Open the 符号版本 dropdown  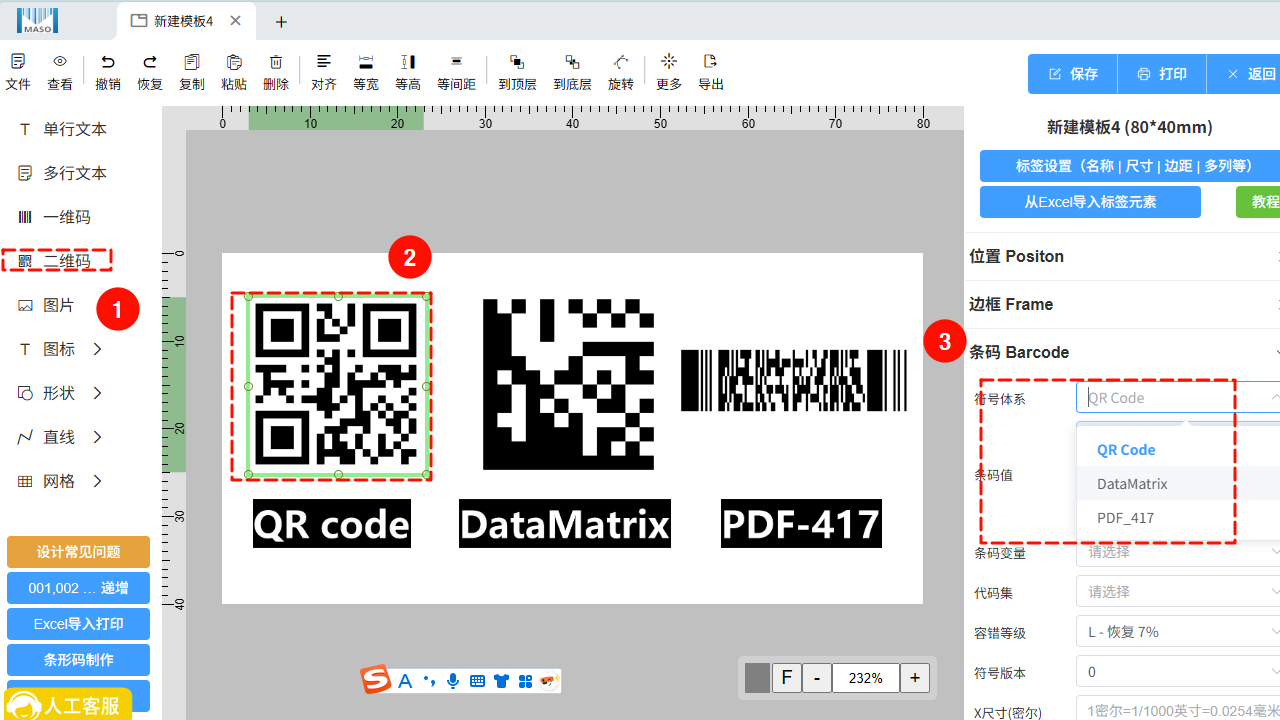1178,672
